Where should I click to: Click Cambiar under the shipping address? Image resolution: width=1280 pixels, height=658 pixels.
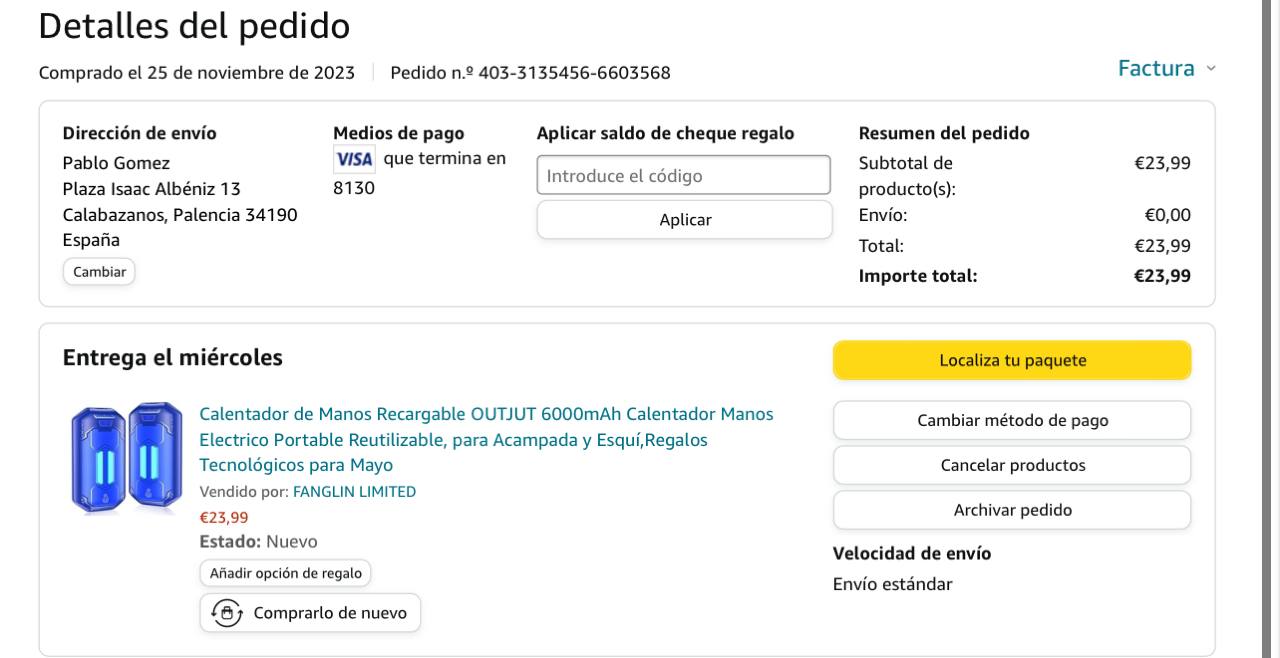(99, 272)
